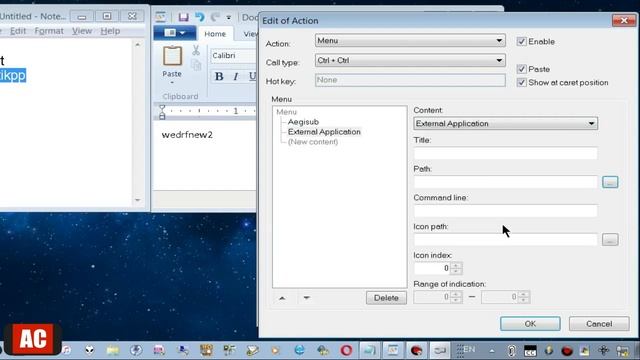Open the Action dropdown showing Menu
The height and width of the screenshot is (360, 640).
click(x=410, y=40)
